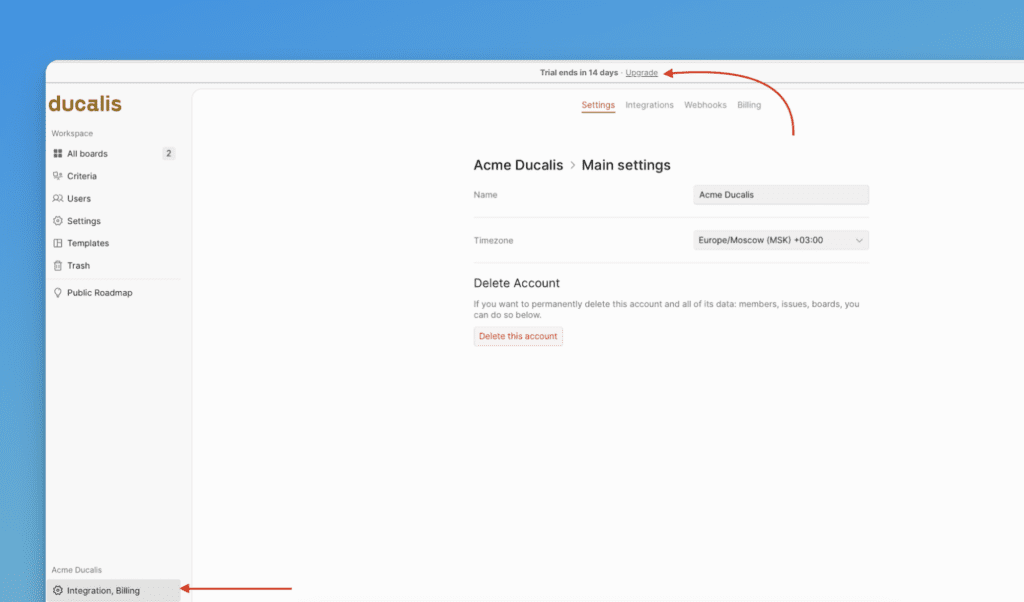Click the Name input field
Image resolution: width=1024 pixels, height=602 pixels.
tap(780, 195)
